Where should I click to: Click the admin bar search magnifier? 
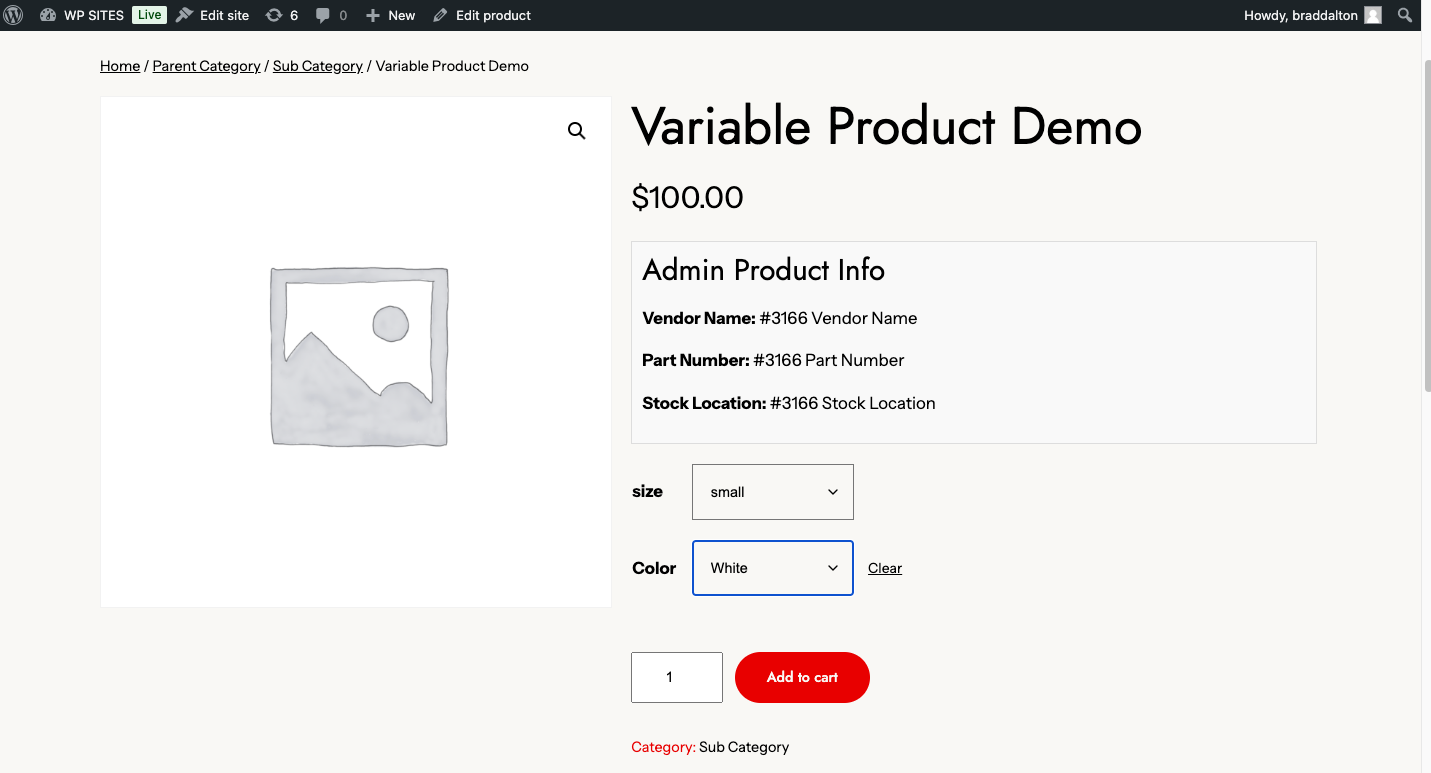tap(1405, 15)
